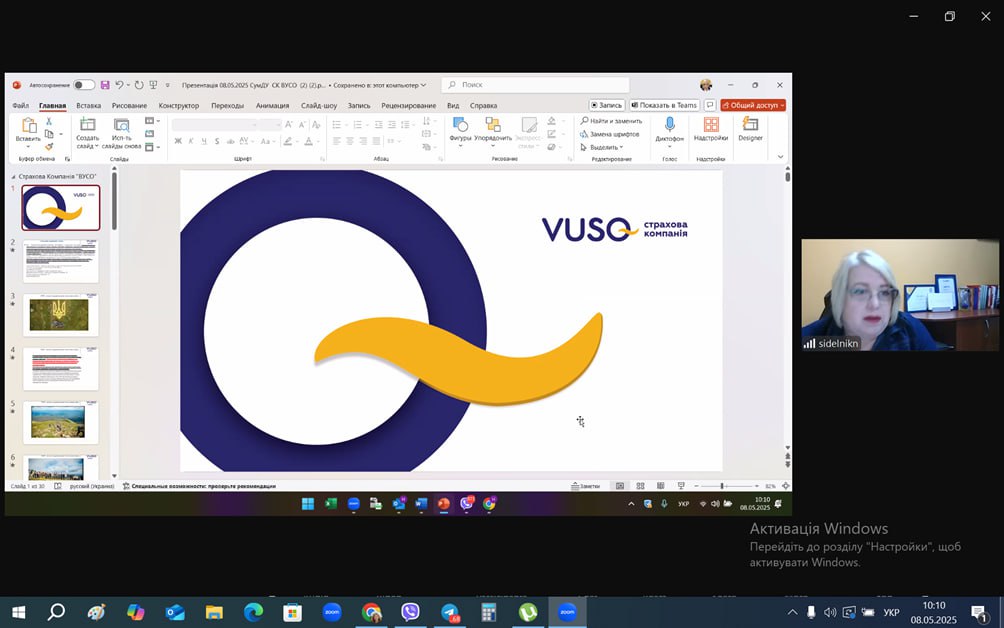Open the Надстройки add-ins icon
The width and height of the screenshot is (1004, 628).
pos(711,124)
